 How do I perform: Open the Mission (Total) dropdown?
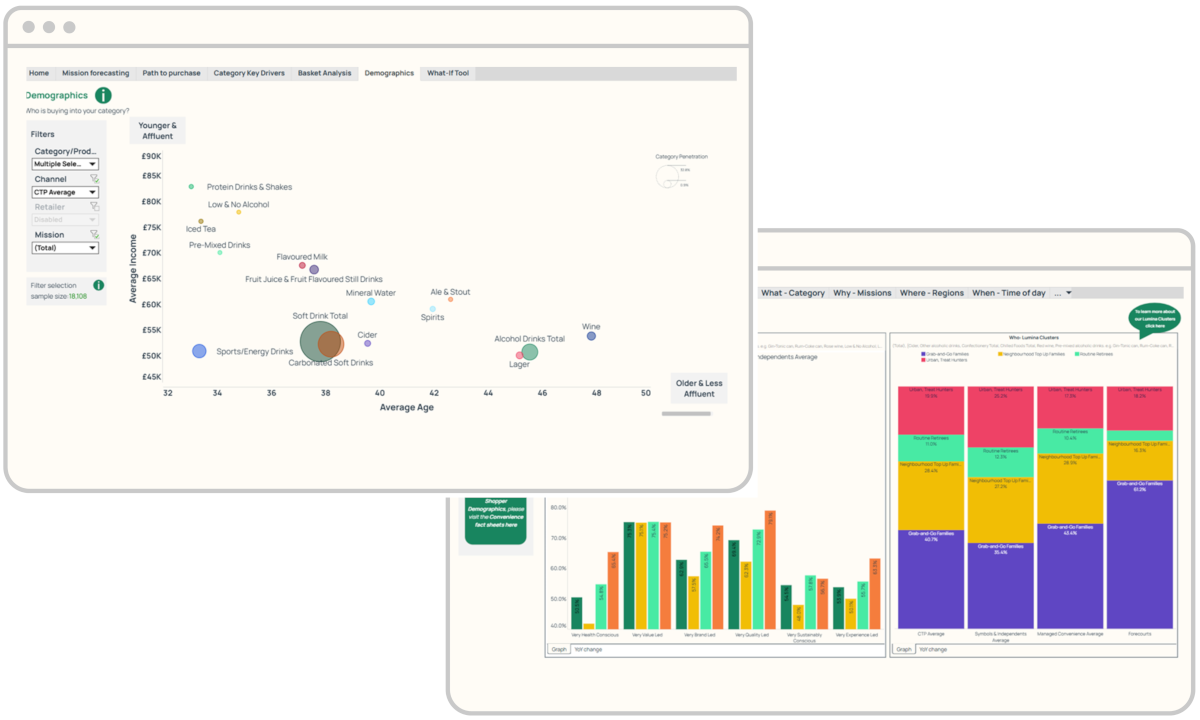(x=66, y=247)
